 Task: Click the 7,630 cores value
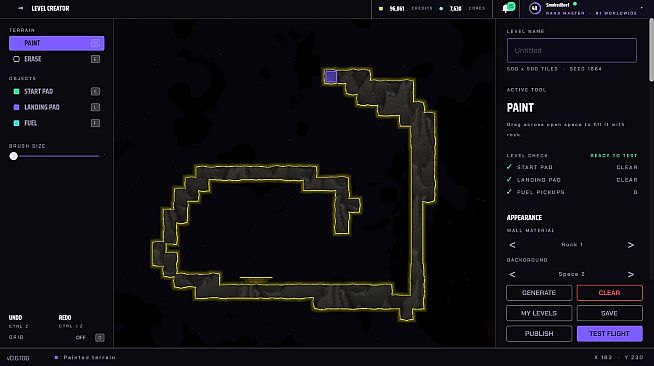coord(455,8)
